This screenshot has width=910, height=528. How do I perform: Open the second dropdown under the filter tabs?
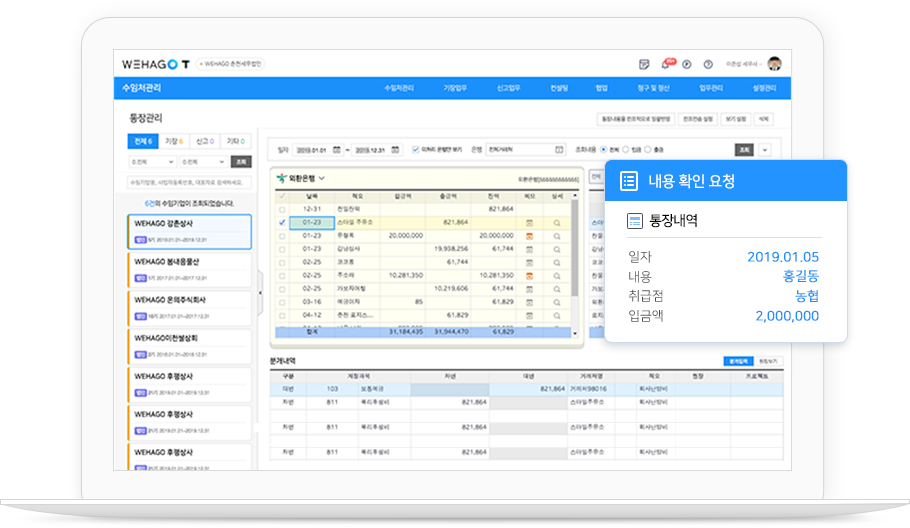[203, 162]
